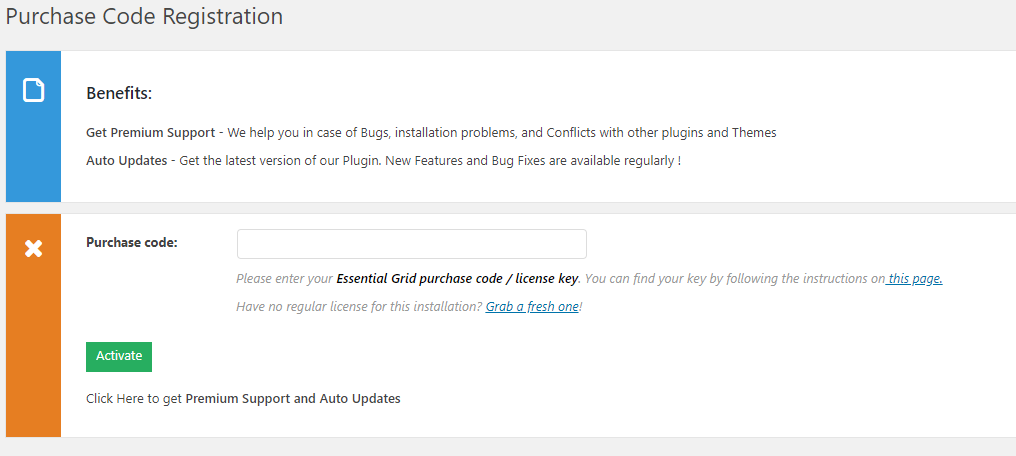Select the bold "Premium Support and Auto Updates" footer text
This screenshot has width=1016, height=456.
(x=293, y=398)
